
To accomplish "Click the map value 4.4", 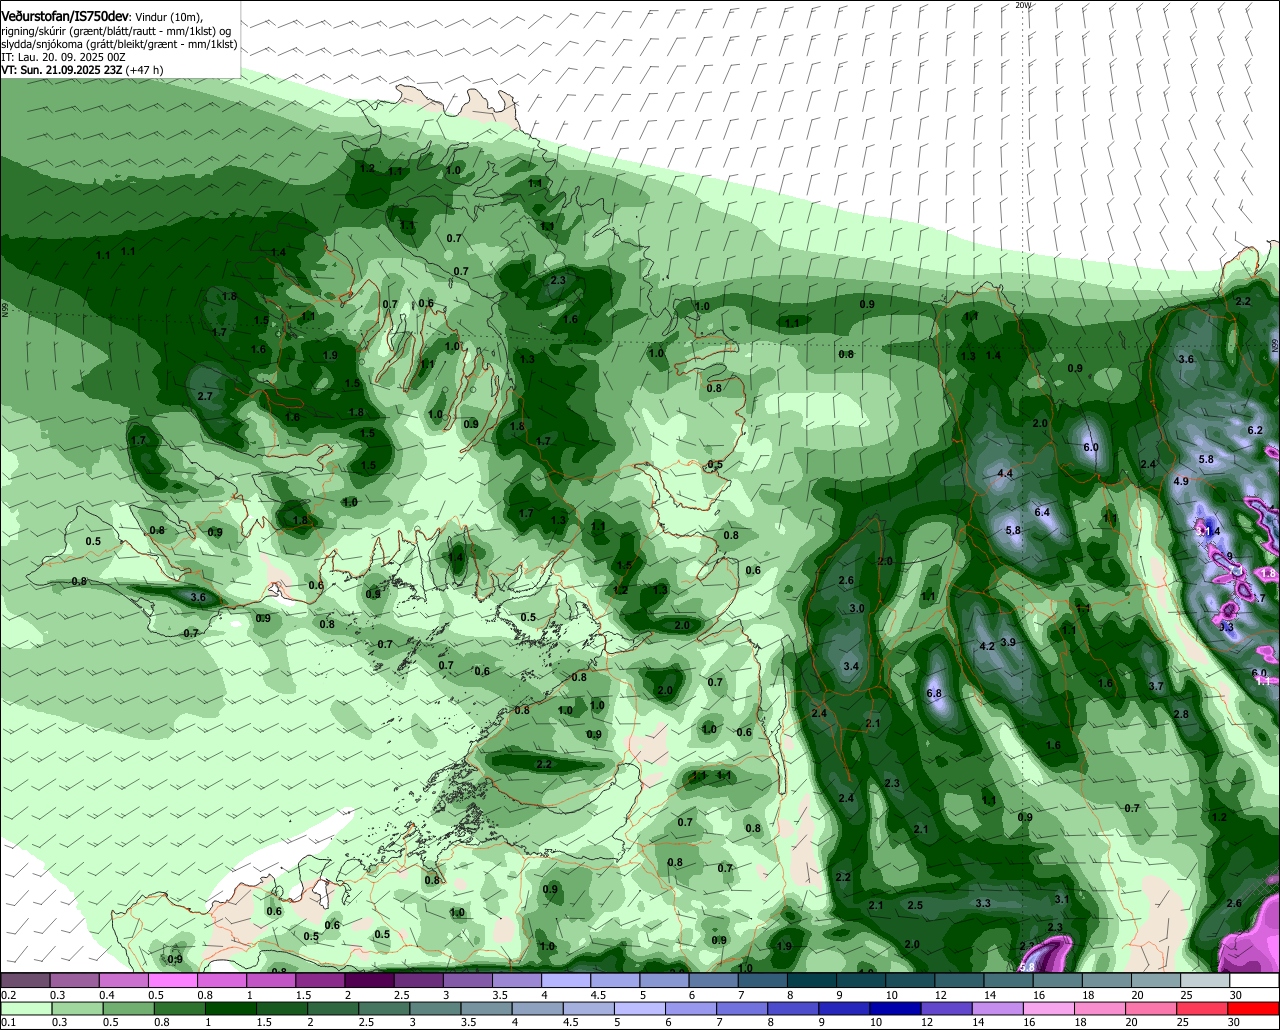I will [x=1006, y=473].
